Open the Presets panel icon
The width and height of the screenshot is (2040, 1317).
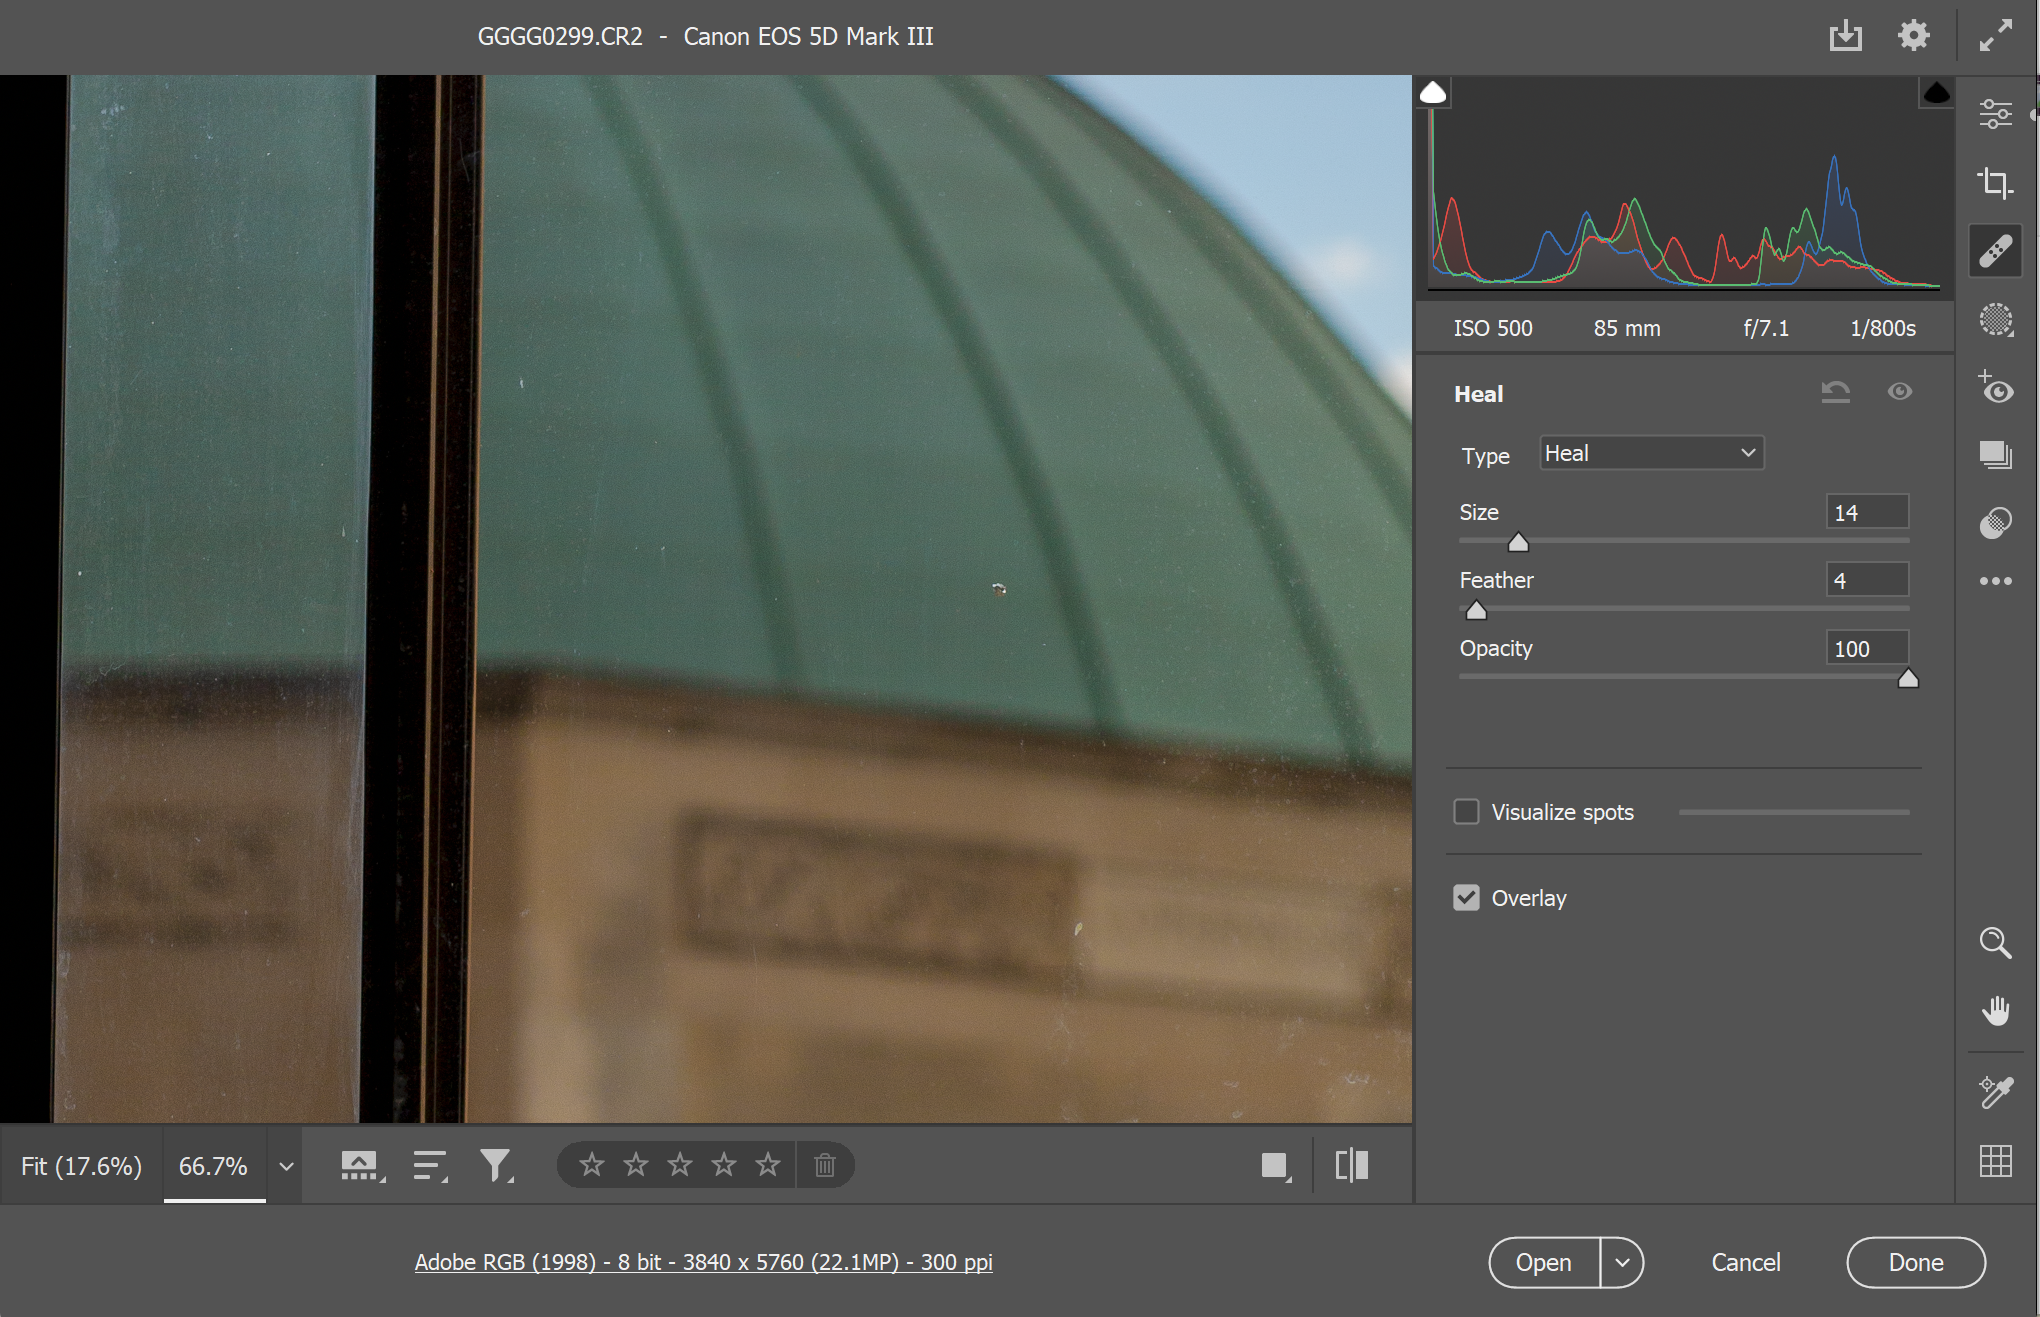coord(1995,522)
